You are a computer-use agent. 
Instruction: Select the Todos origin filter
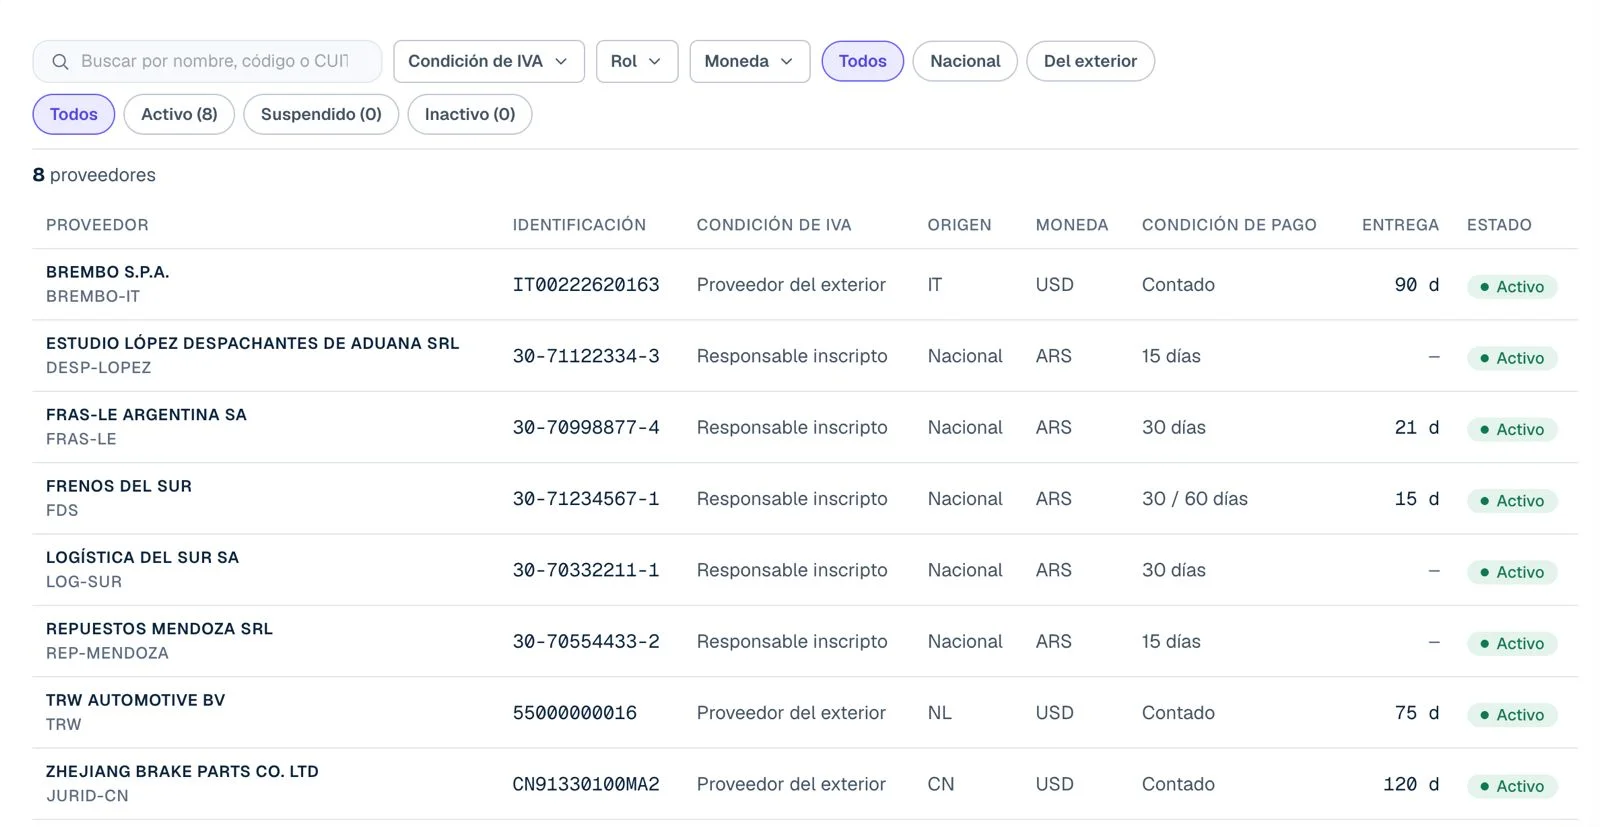click(863, 62)
